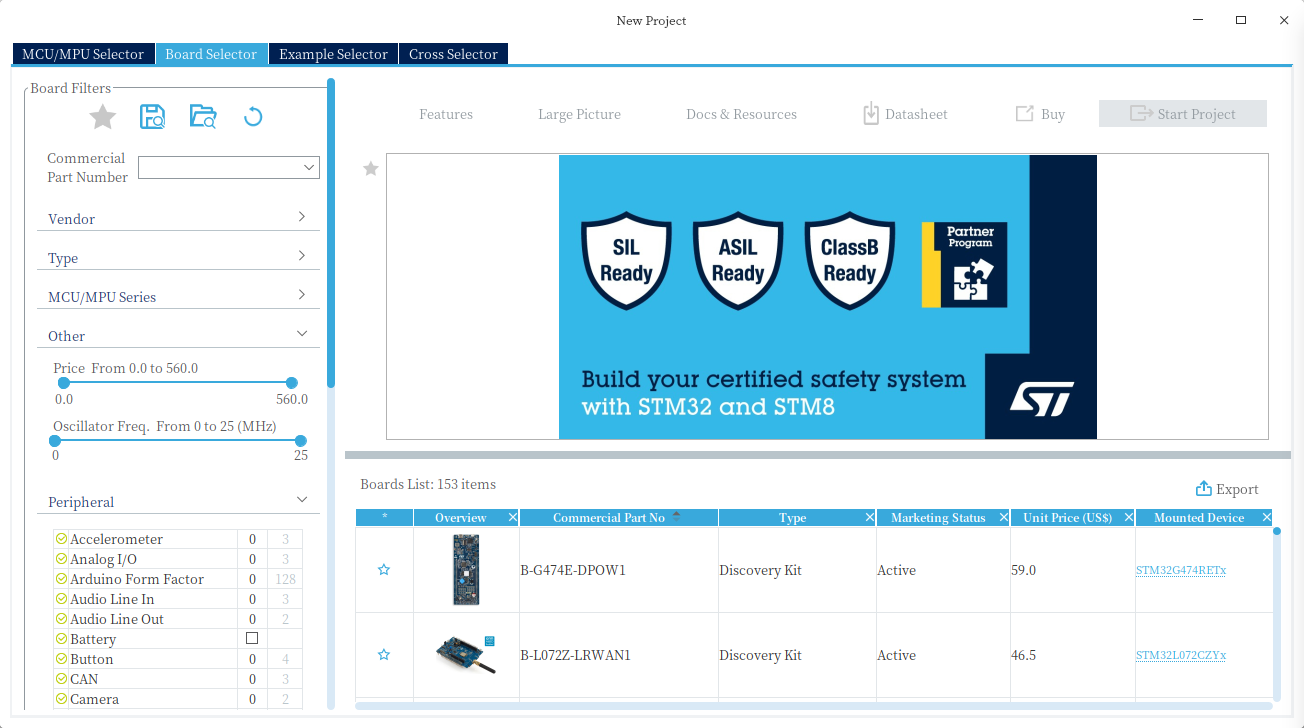Click the Price slider minimum handle
Screen dimensions: 1304x728
(64, 383)
